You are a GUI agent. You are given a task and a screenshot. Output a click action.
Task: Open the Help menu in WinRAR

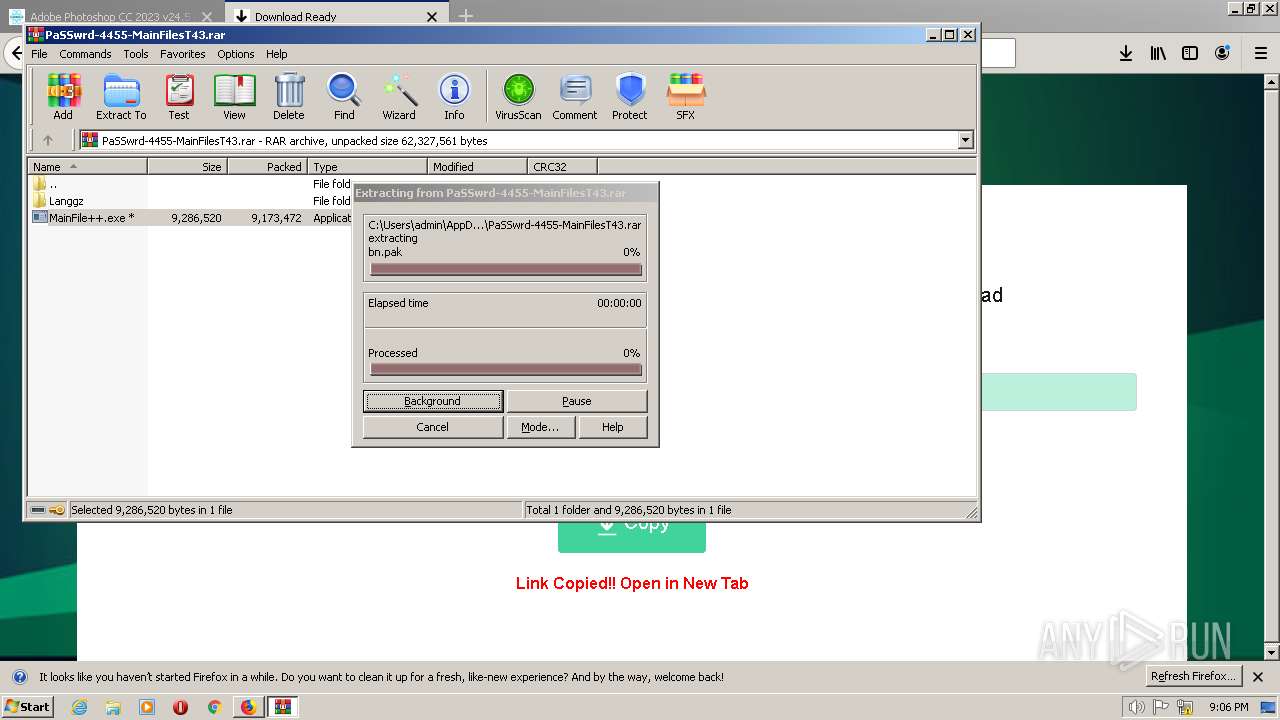click(277, 54)
